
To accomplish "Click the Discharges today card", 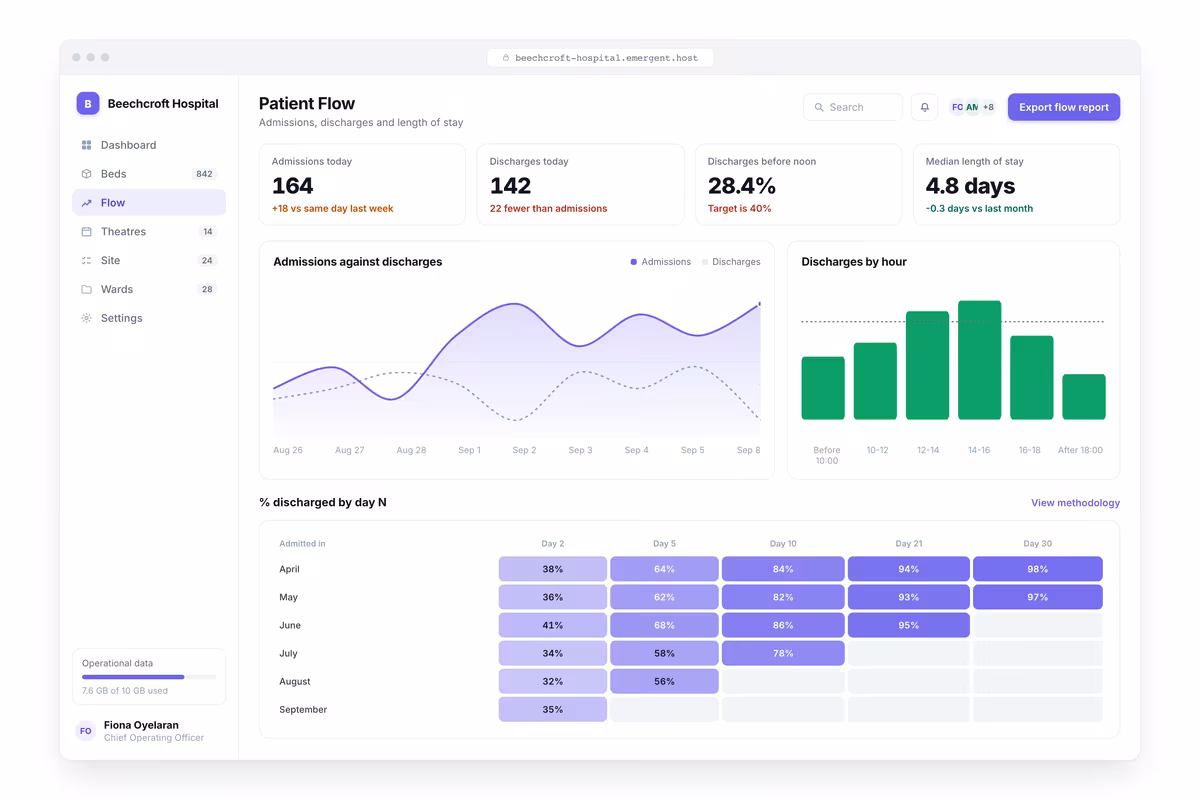I will pos(581,184).
